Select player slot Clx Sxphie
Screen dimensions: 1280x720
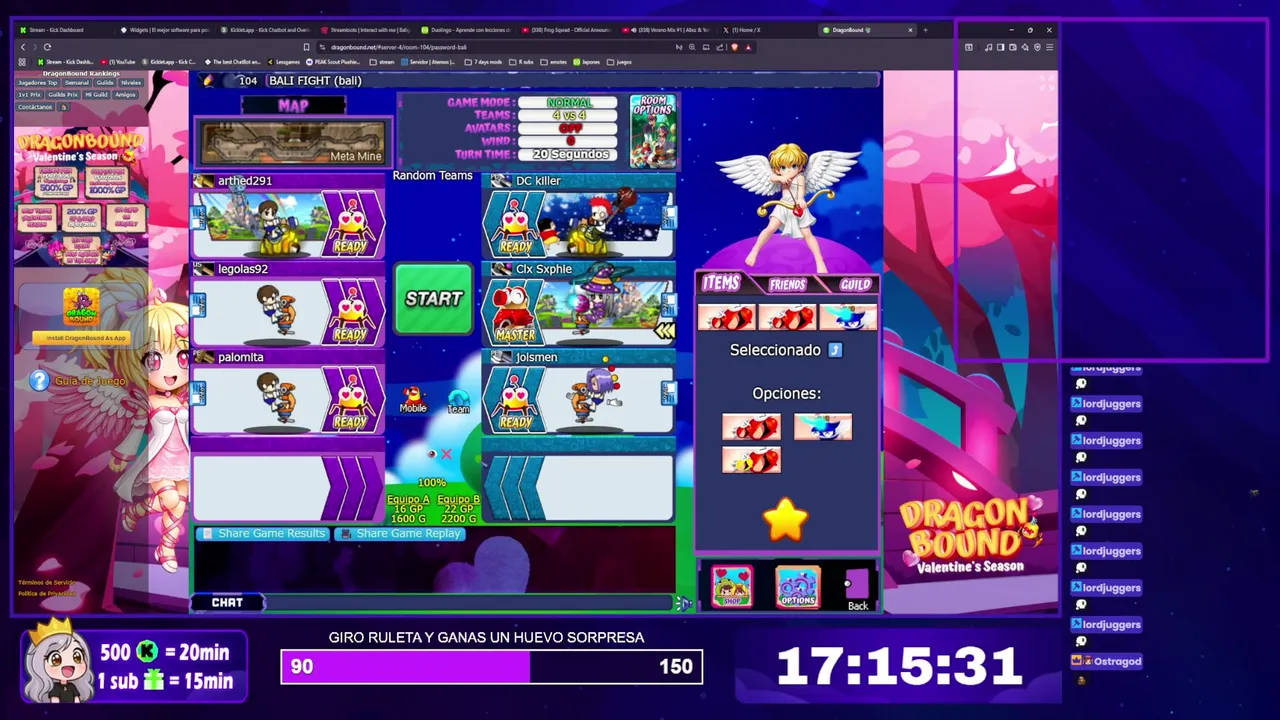[x=579, y=304]
